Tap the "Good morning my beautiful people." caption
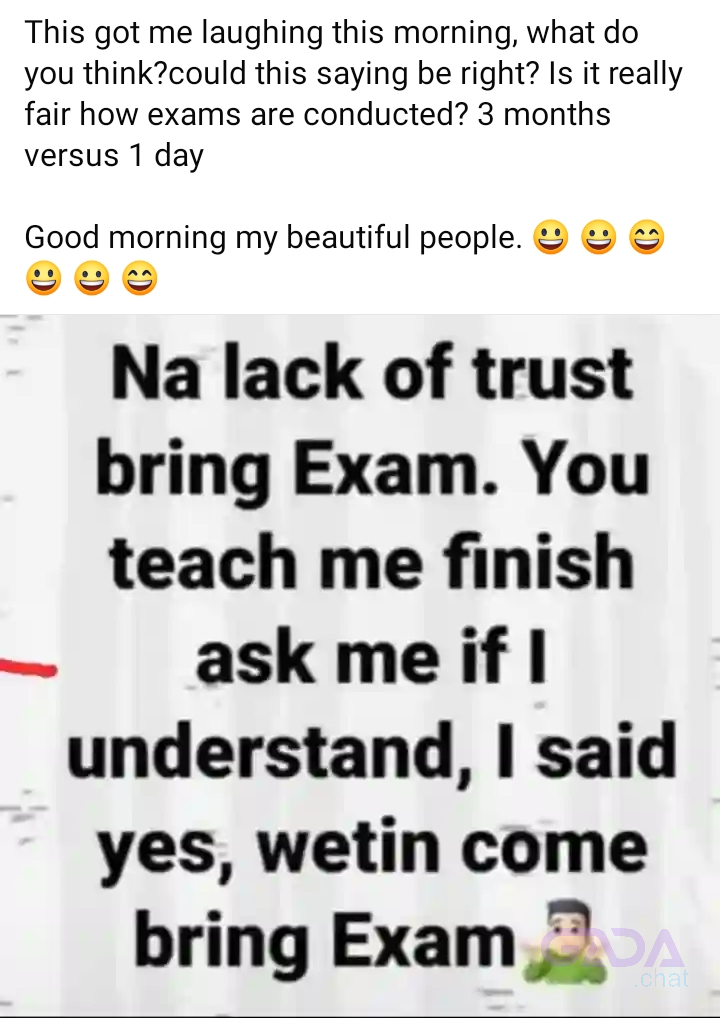Screen dimensions: 720x1018 tap(273, 238)
